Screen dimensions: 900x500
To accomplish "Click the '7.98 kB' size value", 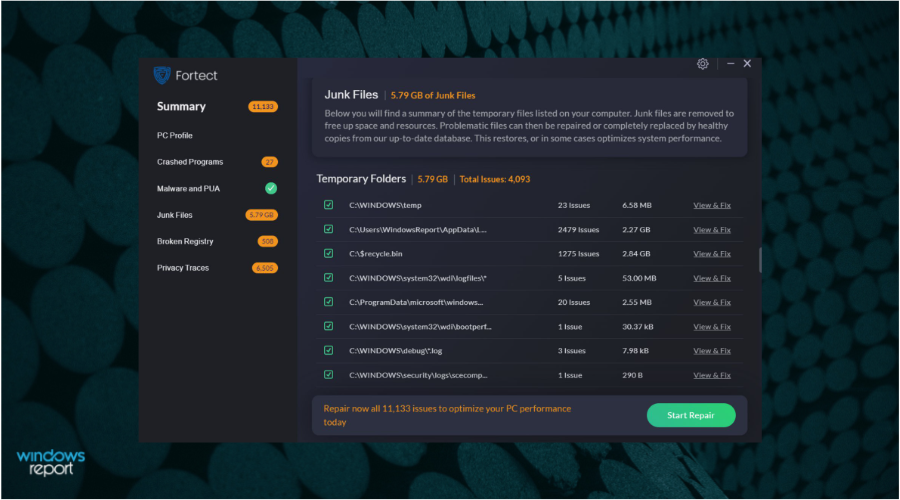I will (635, 351).
